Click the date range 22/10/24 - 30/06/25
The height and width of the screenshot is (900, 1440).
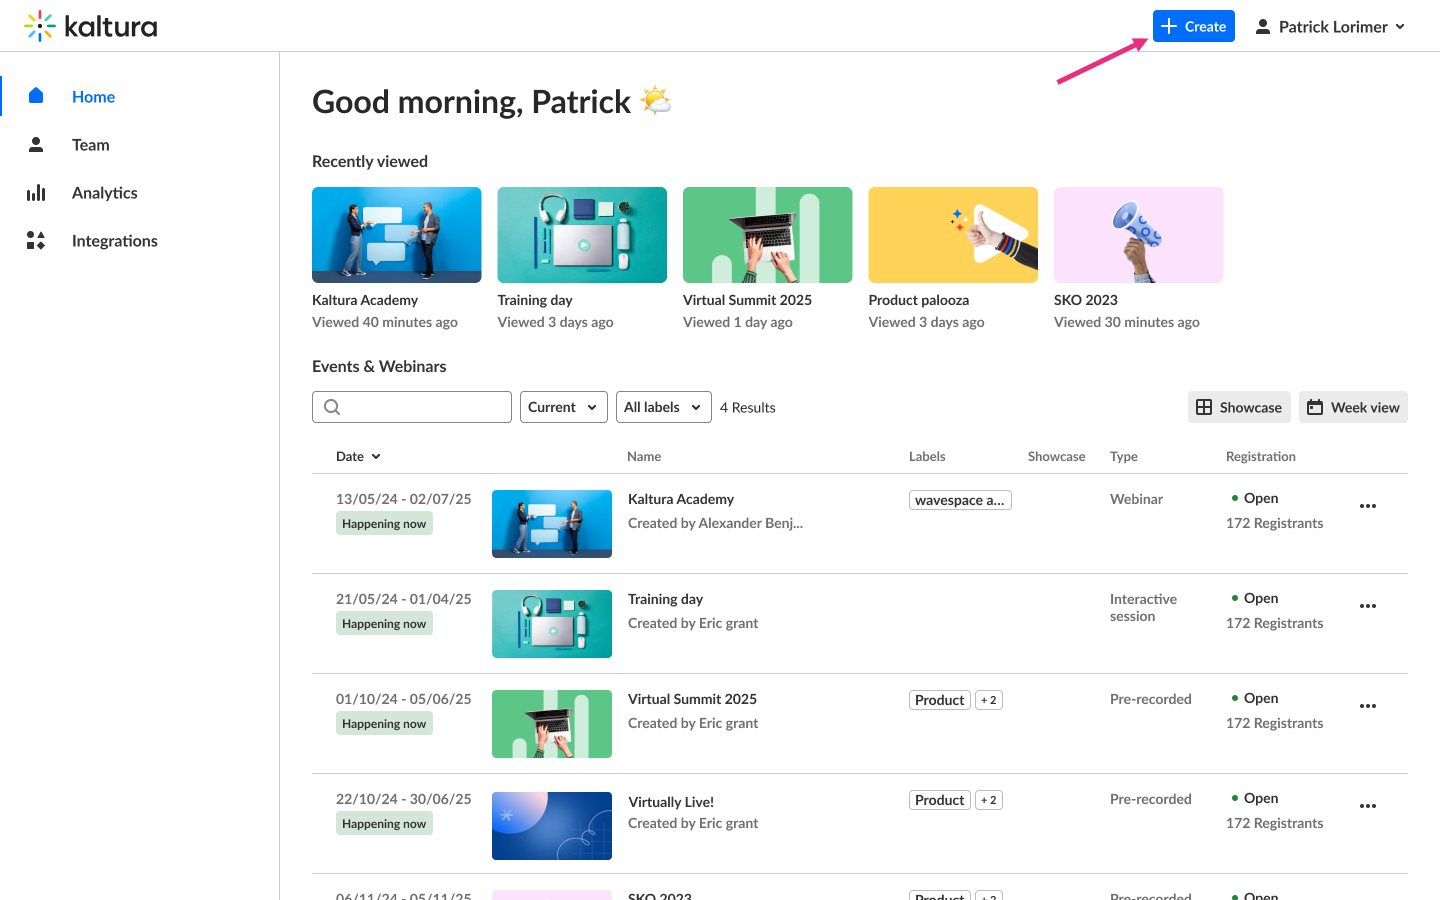point(404,799)
